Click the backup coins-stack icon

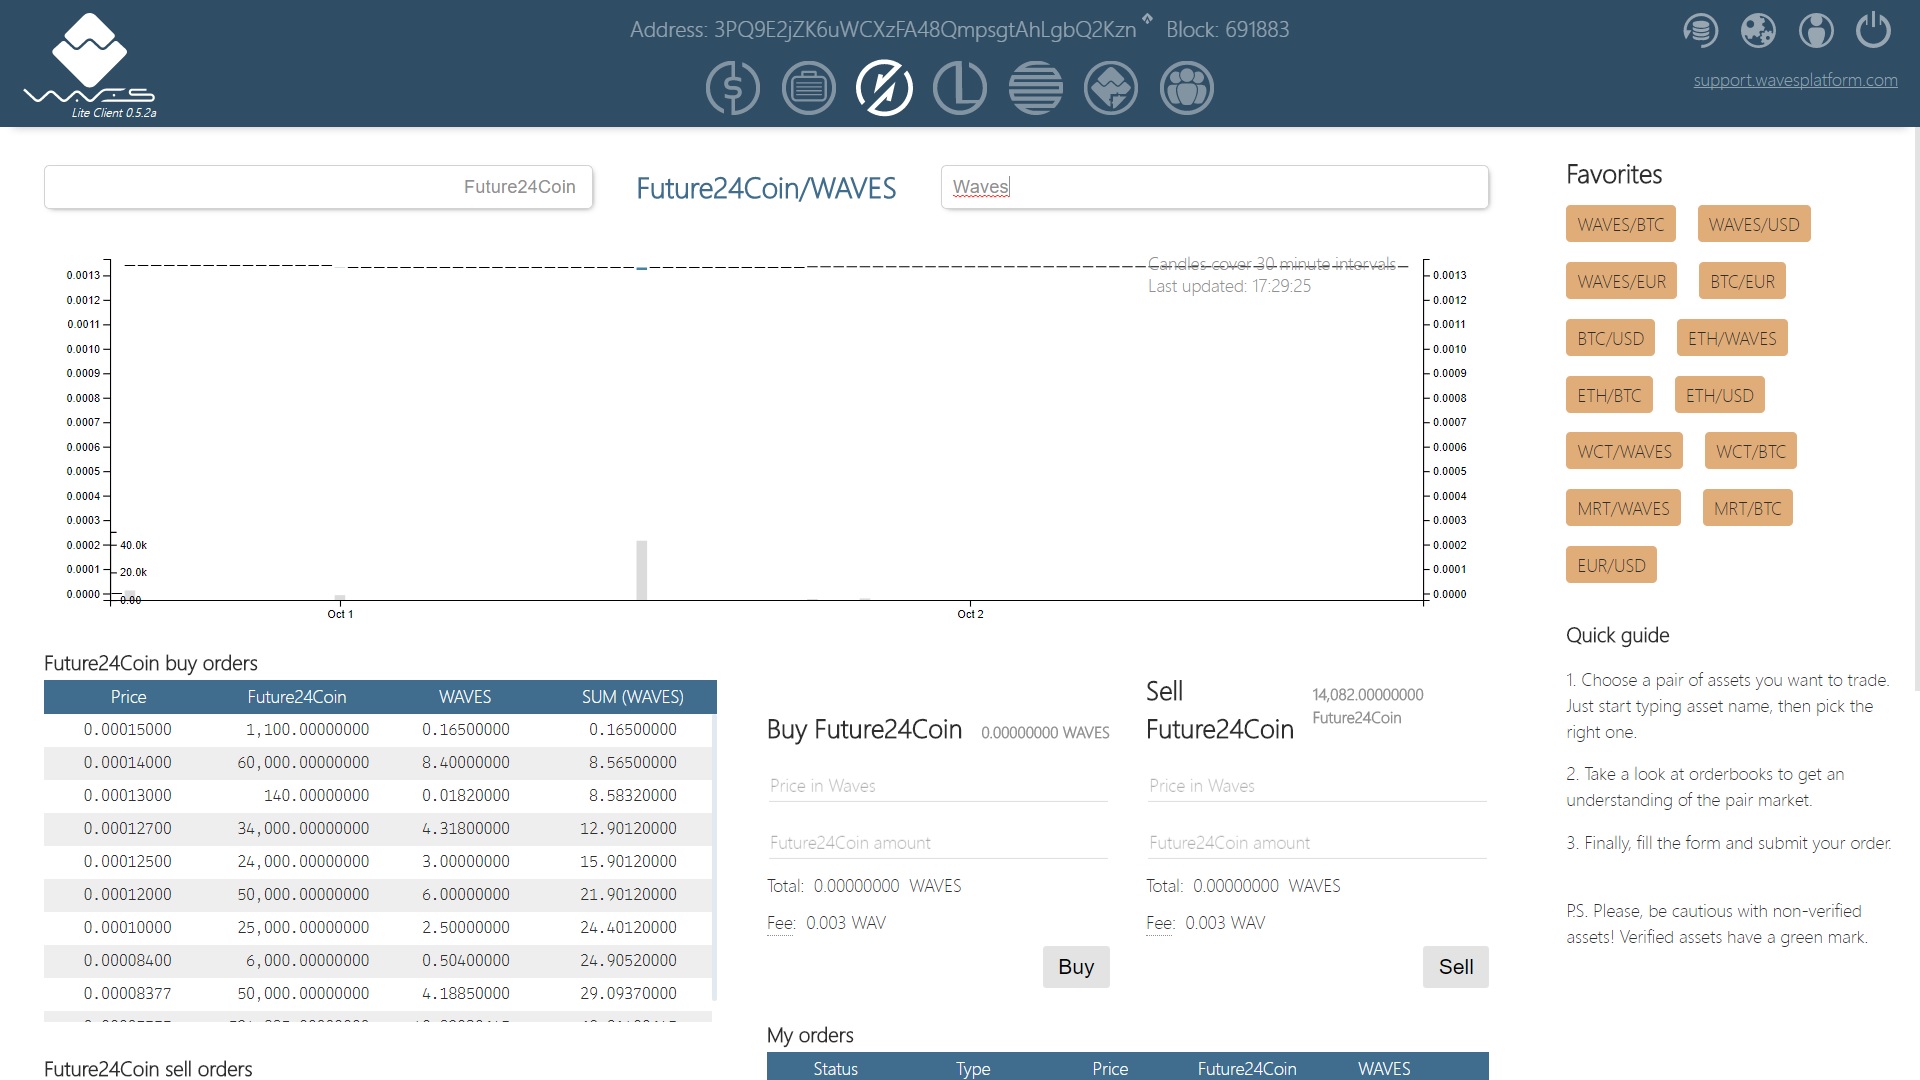pos(1700,30)
